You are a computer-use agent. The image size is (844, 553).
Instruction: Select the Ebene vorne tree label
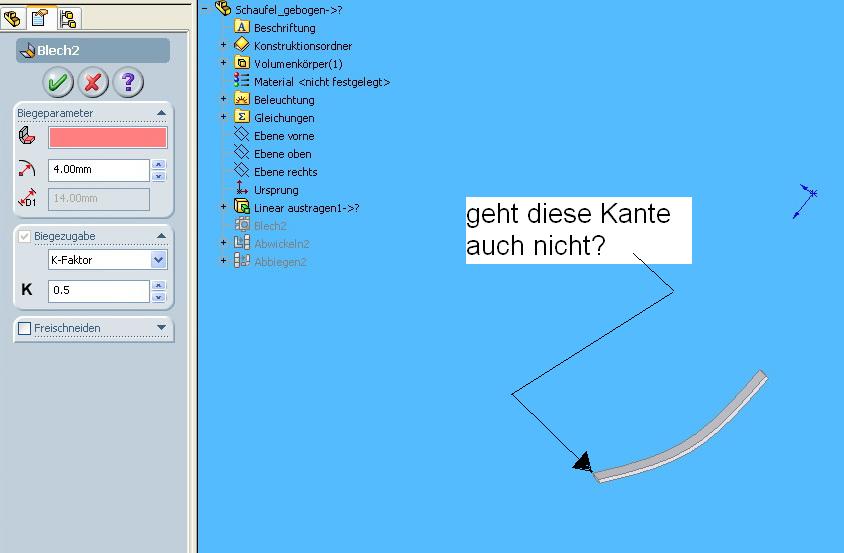pyautogui.click(x=284, y=136)
